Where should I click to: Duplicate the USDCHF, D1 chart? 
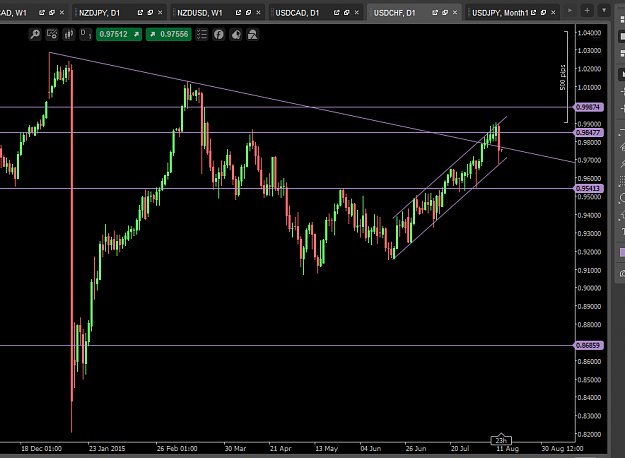tap(445, 13)
